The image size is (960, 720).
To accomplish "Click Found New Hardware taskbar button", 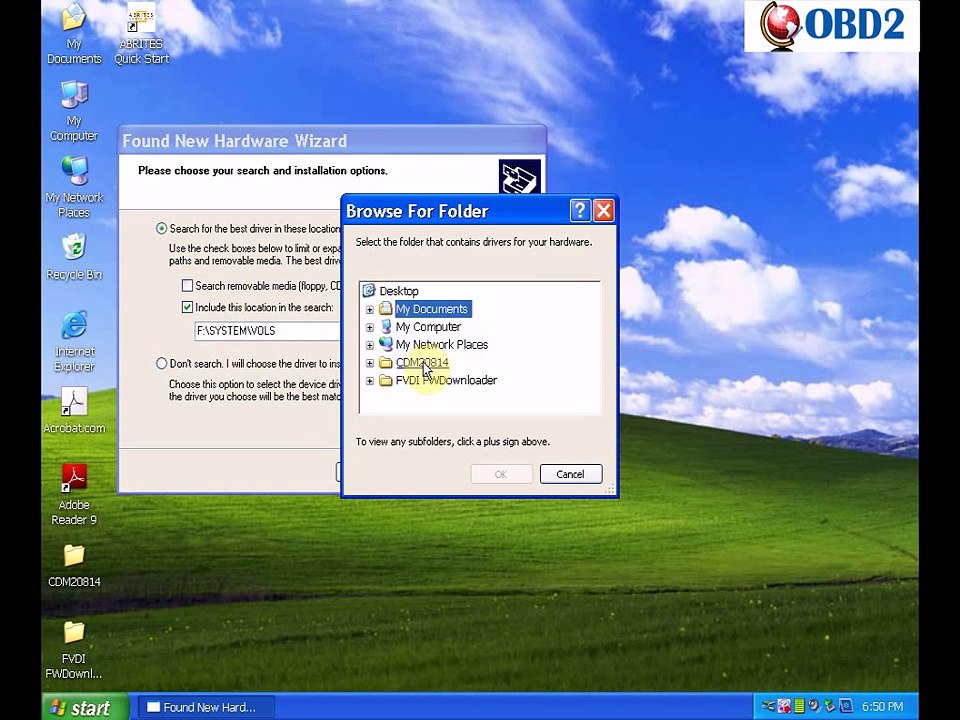I will (x=206, y=707).
